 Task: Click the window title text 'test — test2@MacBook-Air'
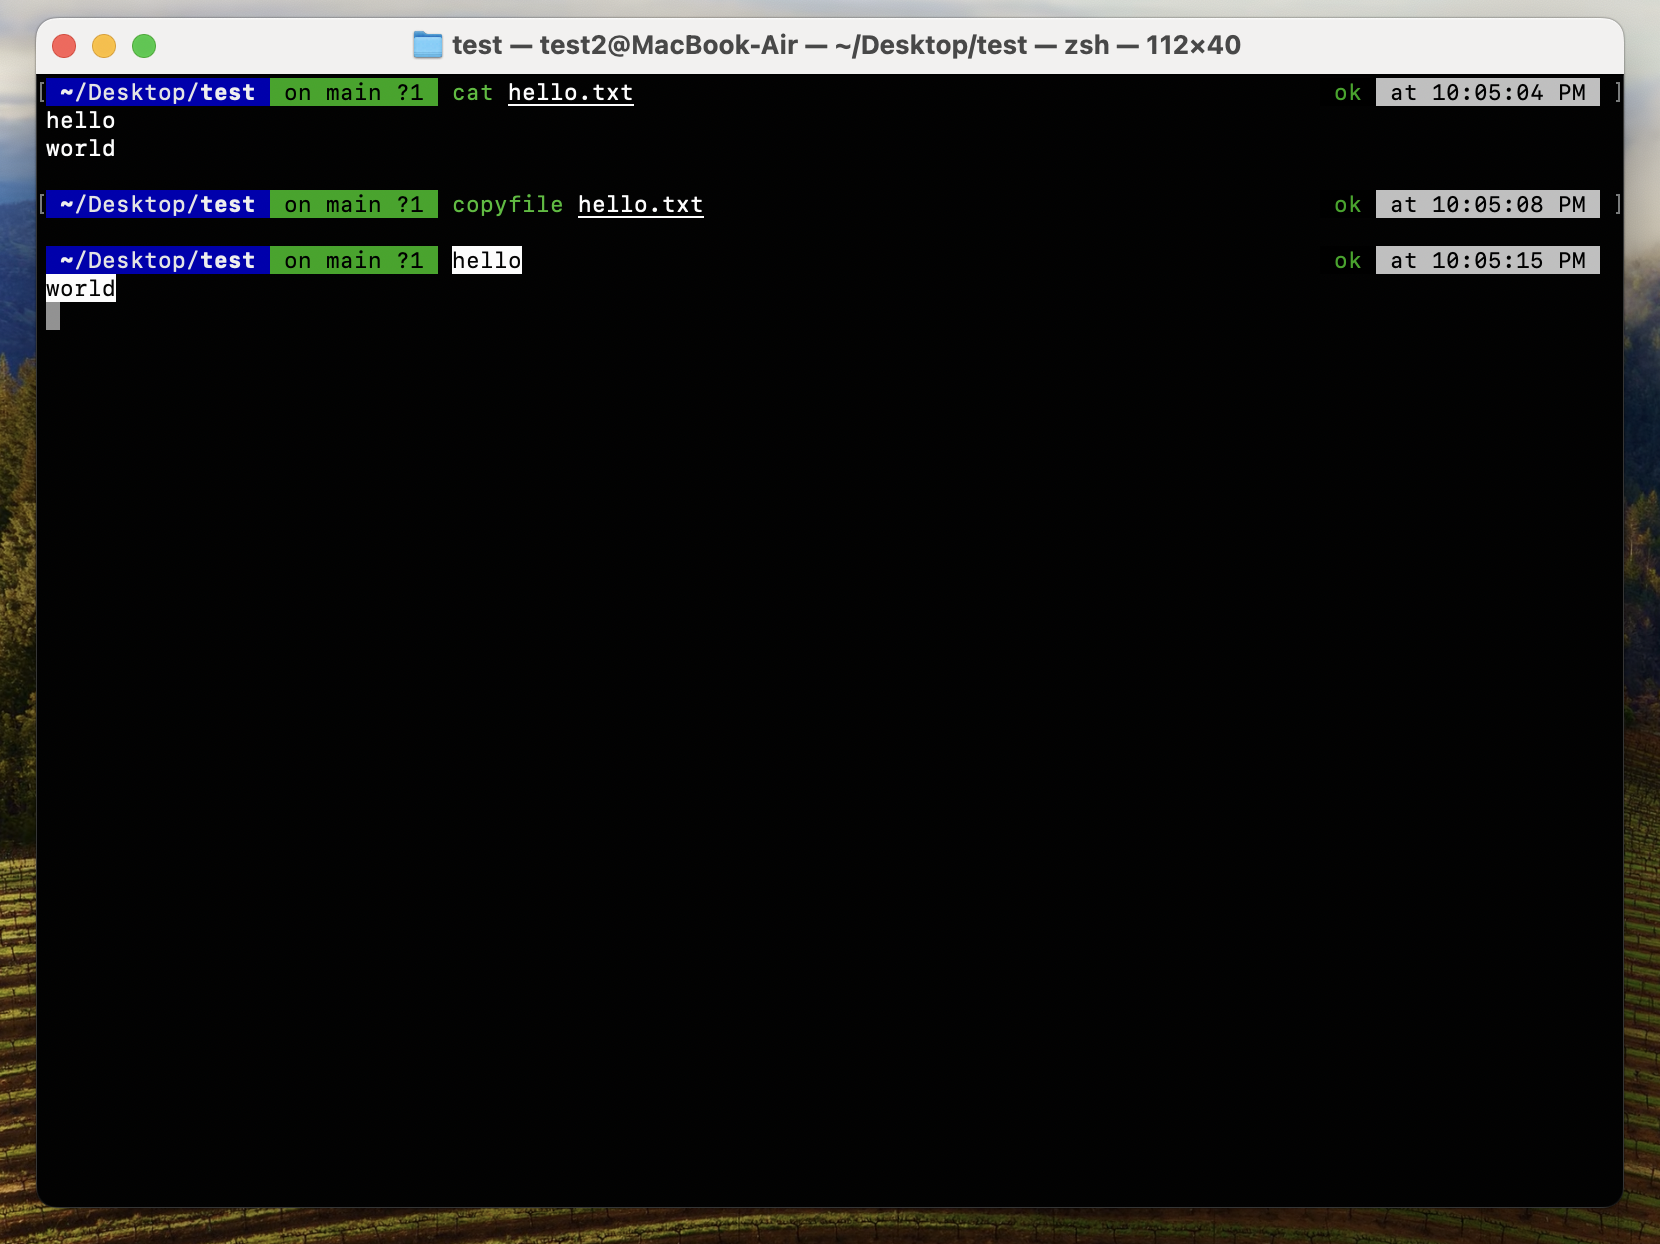[625, 45]
